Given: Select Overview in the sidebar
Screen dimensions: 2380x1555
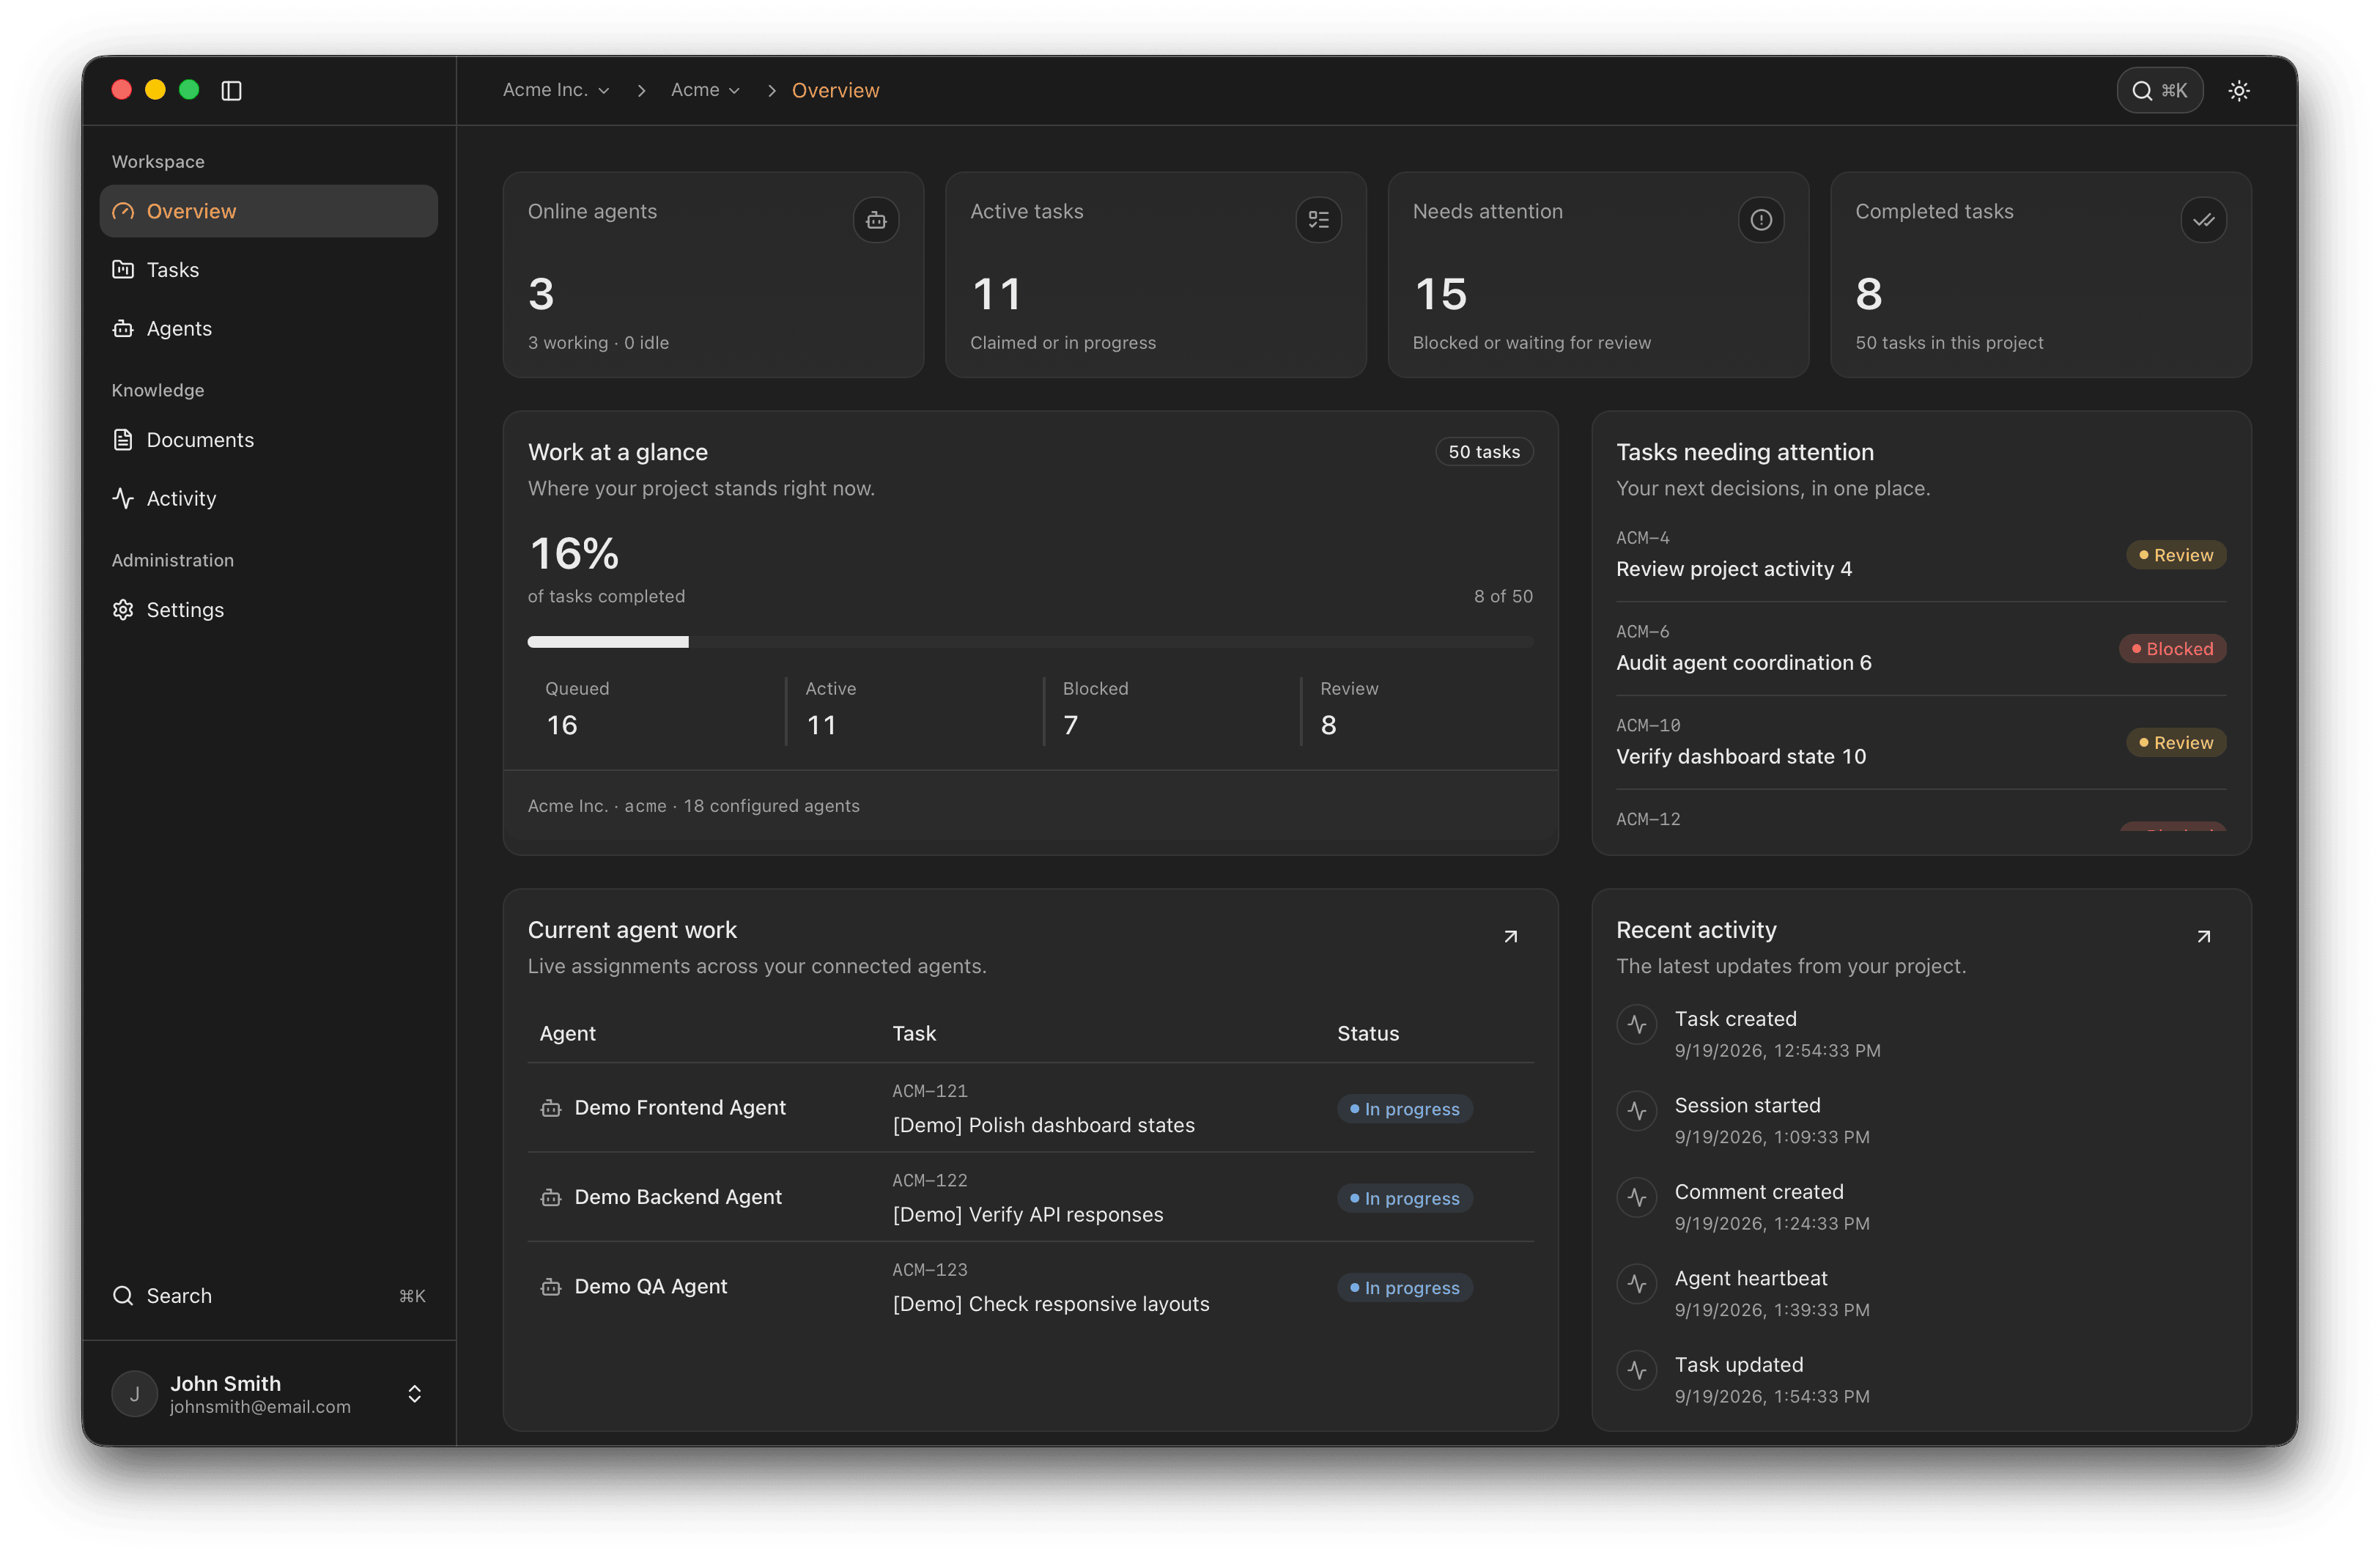Looking at the screenshot, I should (268, 211).
